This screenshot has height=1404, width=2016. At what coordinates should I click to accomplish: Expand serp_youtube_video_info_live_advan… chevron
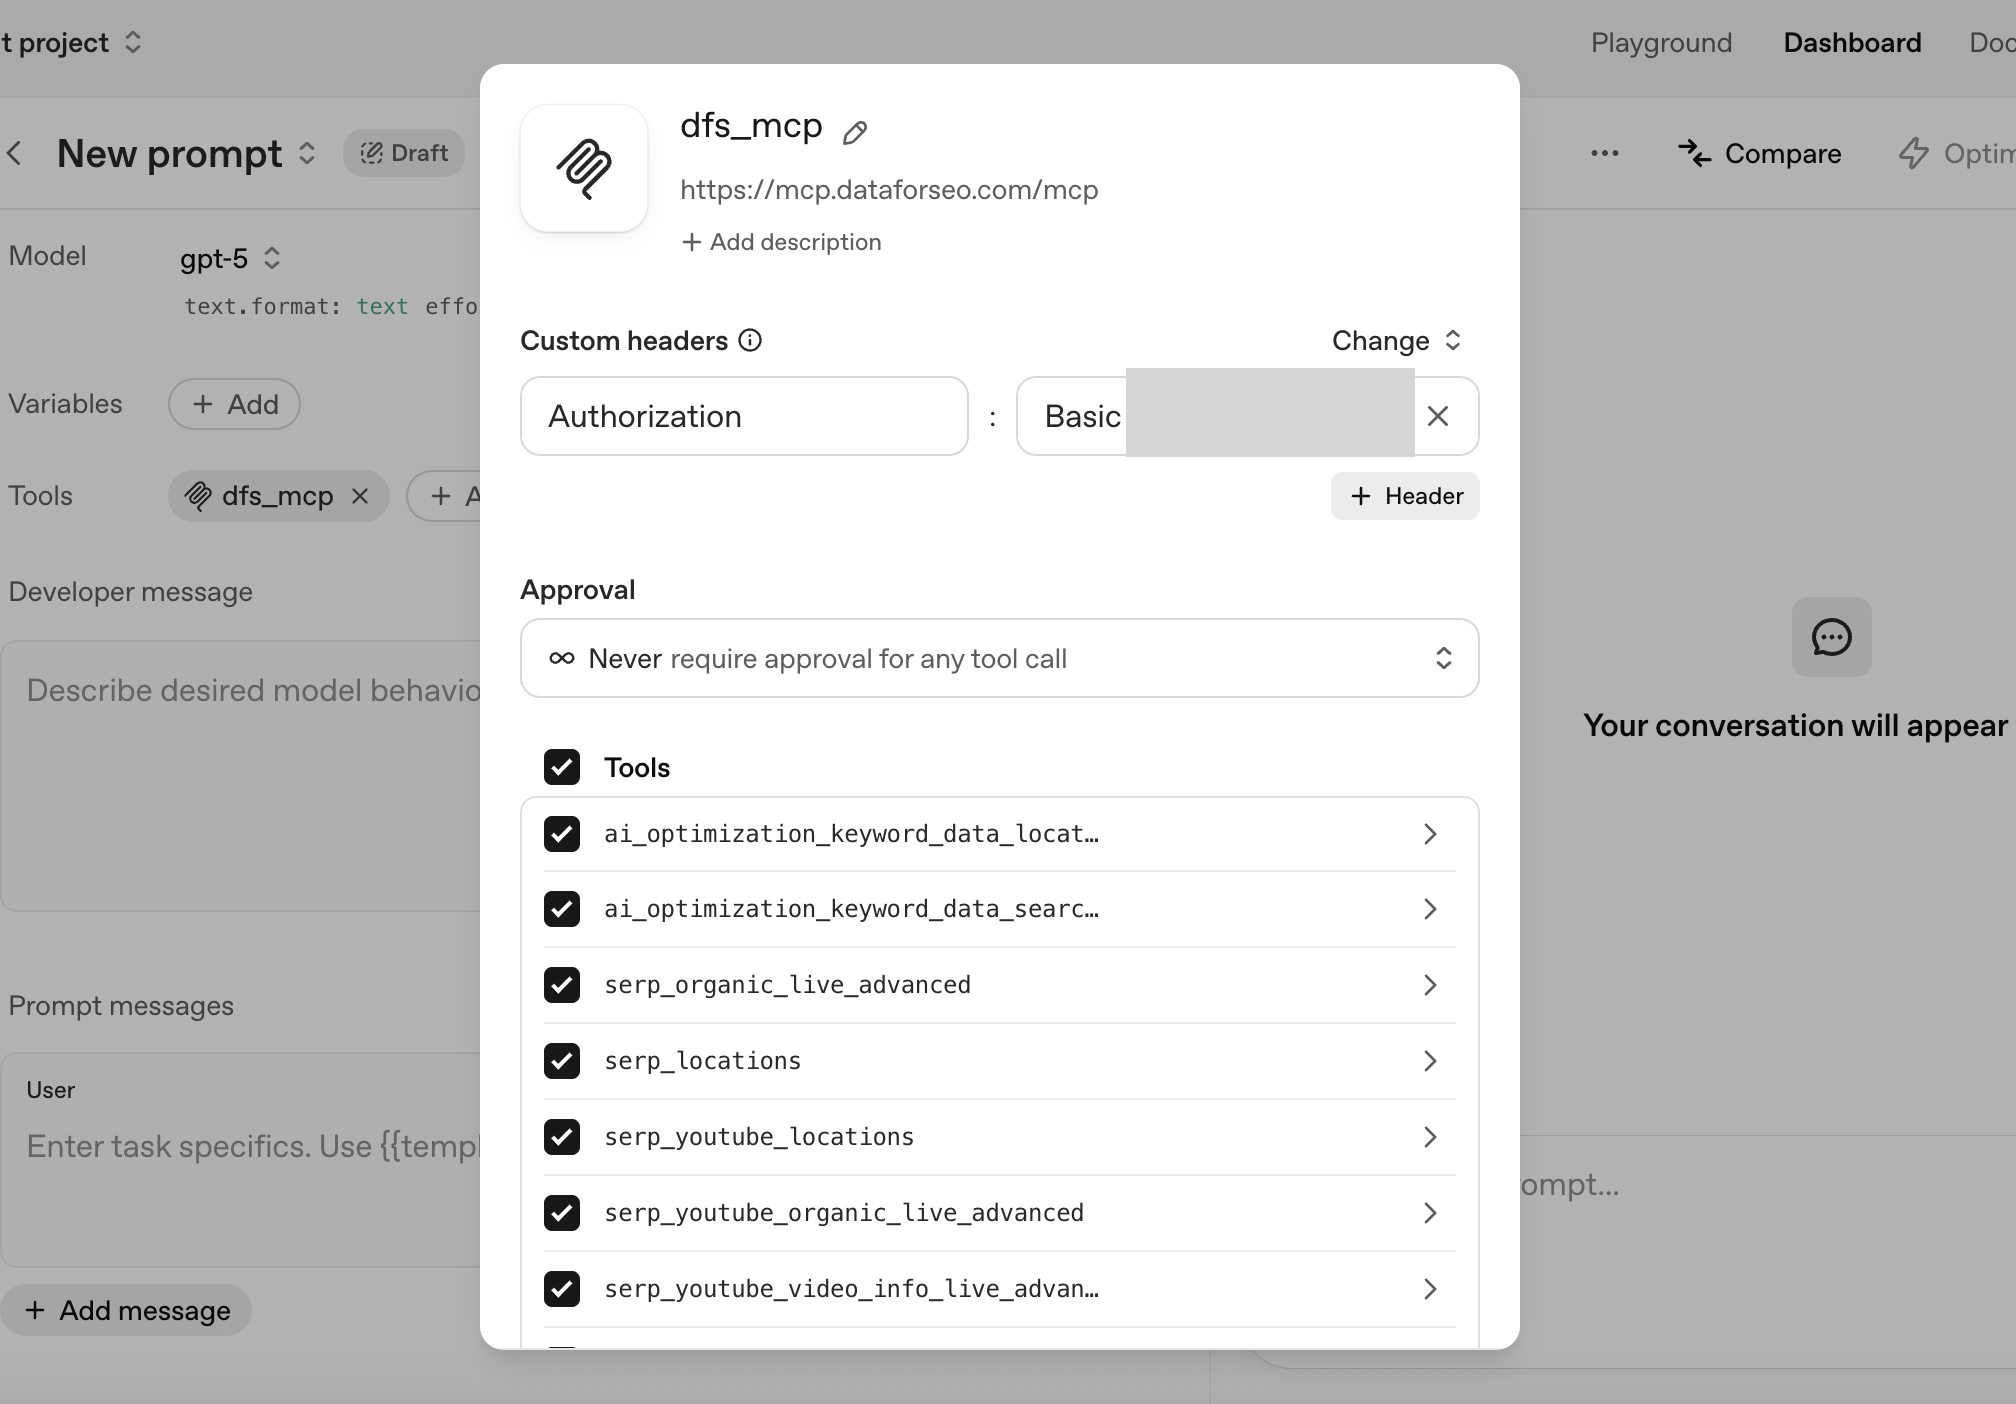pyautogui.click(x=1430, y=1289)
